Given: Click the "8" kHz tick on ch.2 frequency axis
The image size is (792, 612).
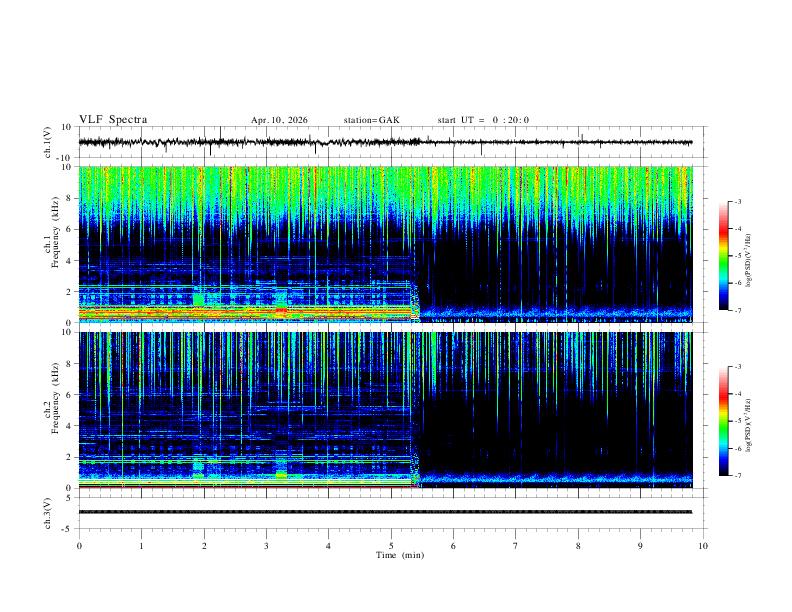Looking at the screenshot, I should (x=70, y=364).
